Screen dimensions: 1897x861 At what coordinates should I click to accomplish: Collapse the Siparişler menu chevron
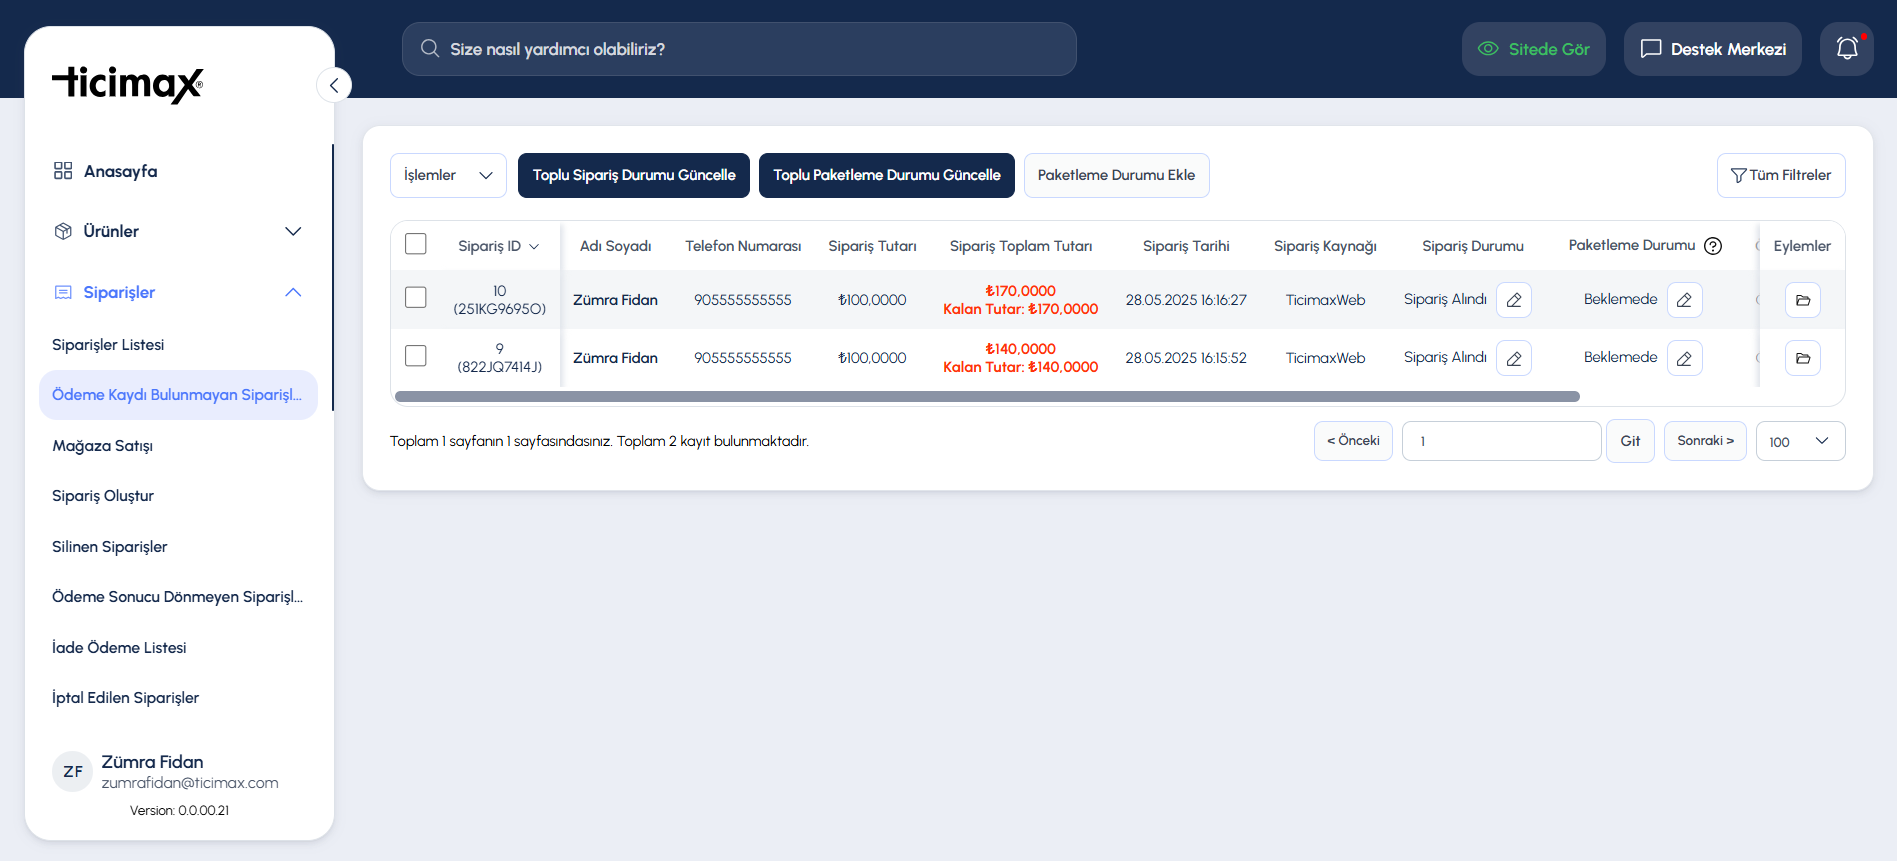pyautogui.click(x=293, y=292)
